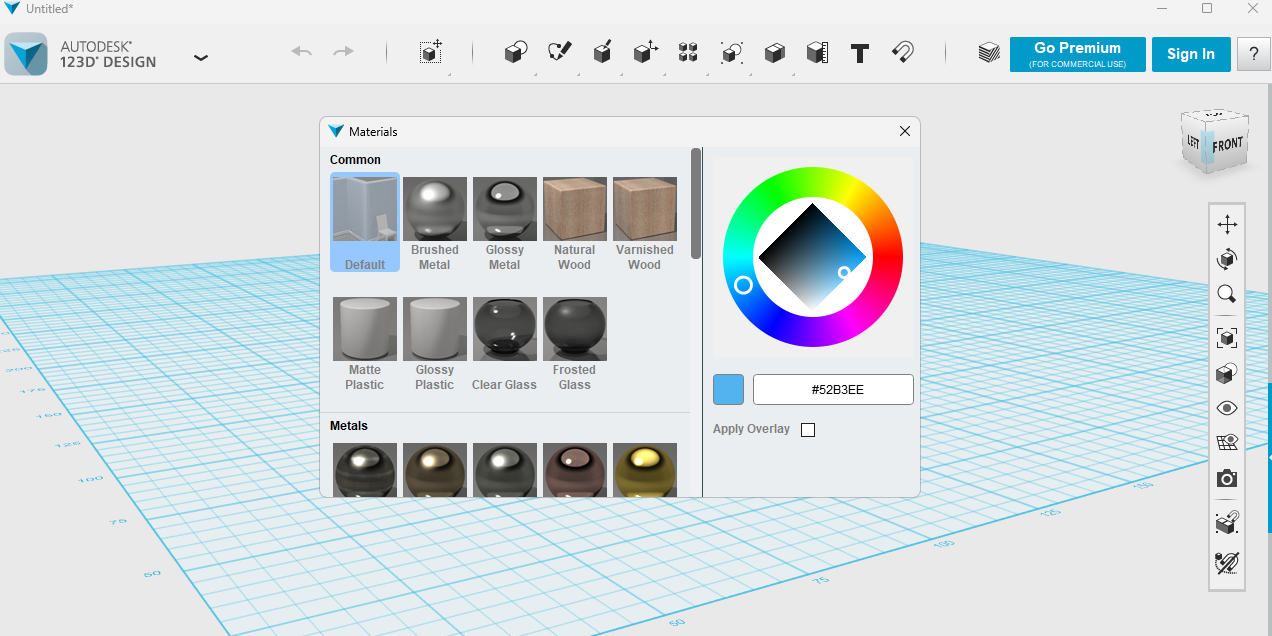The width and height of the screenshot is (1272, 636).
Task: Click the blue color swatch preview
Action: (728, 390)
